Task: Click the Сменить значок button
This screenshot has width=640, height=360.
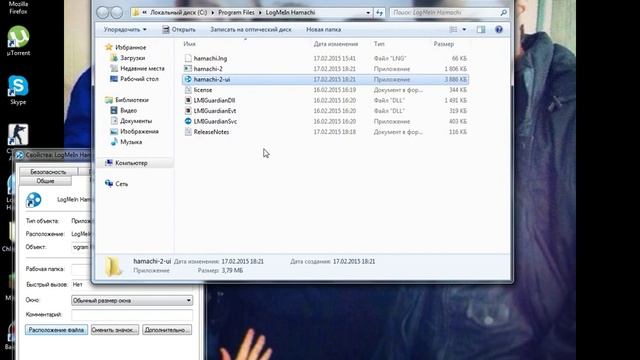Action: (x=114, y=330)
